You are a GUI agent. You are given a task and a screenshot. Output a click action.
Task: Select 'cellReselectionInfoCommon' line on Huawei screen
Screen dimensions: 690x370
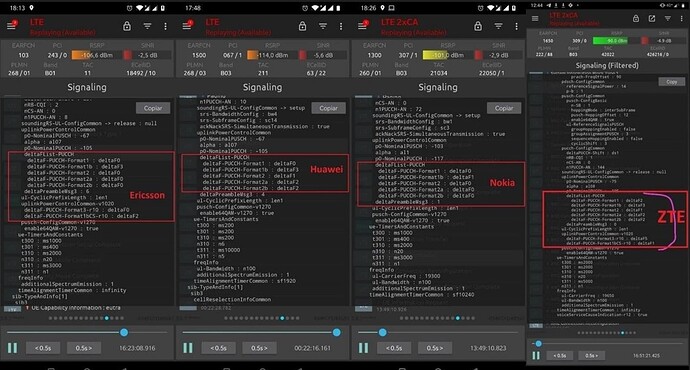tap(232, 299)
